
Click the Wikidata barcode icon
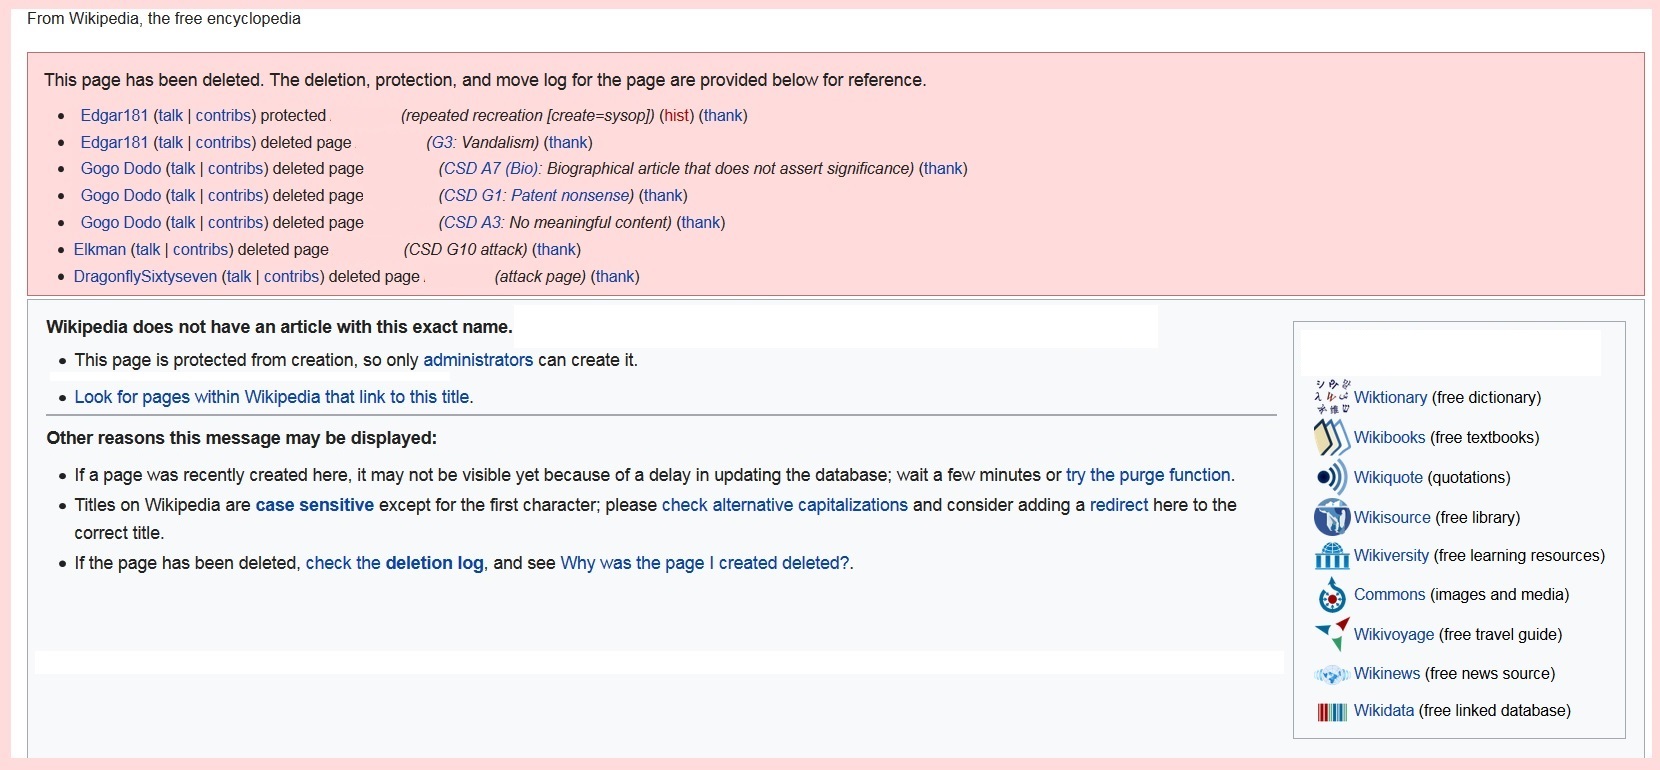pyautogui.click(x=1332, y=711)
